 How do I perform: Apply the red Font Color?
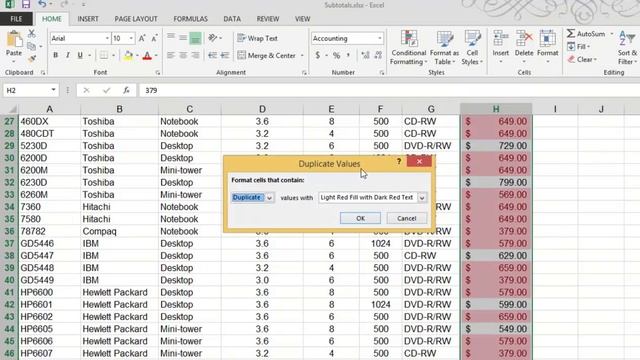point(147,56)
